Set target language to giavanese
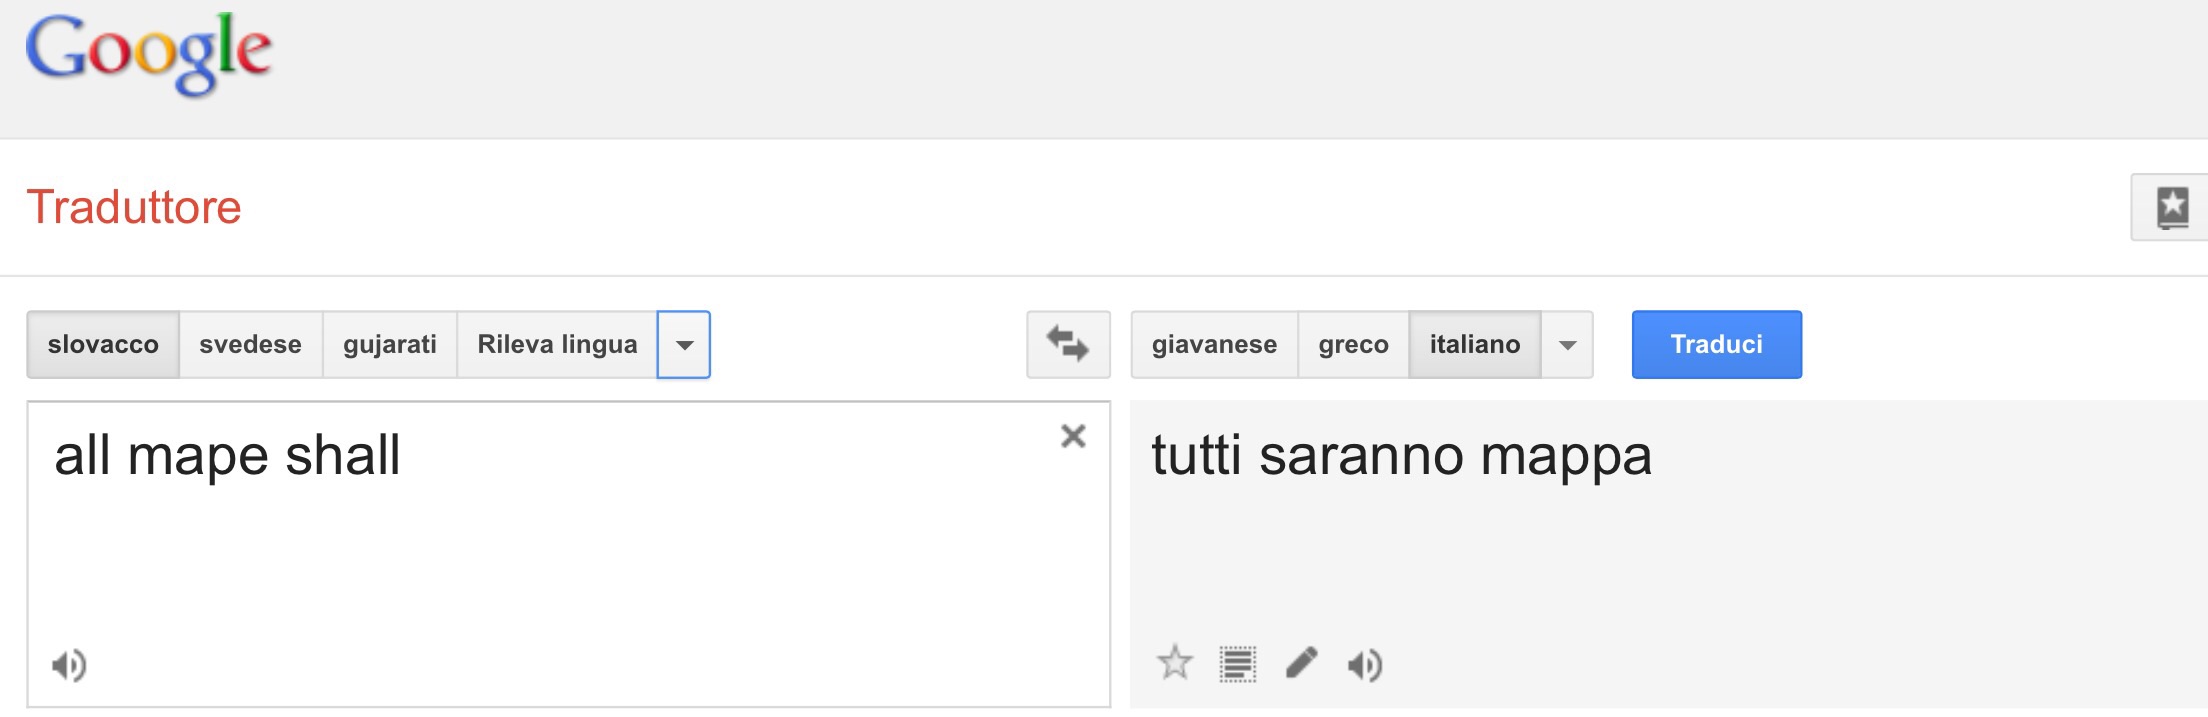The width and height of the screenshot is (2208, 717). pyautogui.click(x=1214, y=345)
